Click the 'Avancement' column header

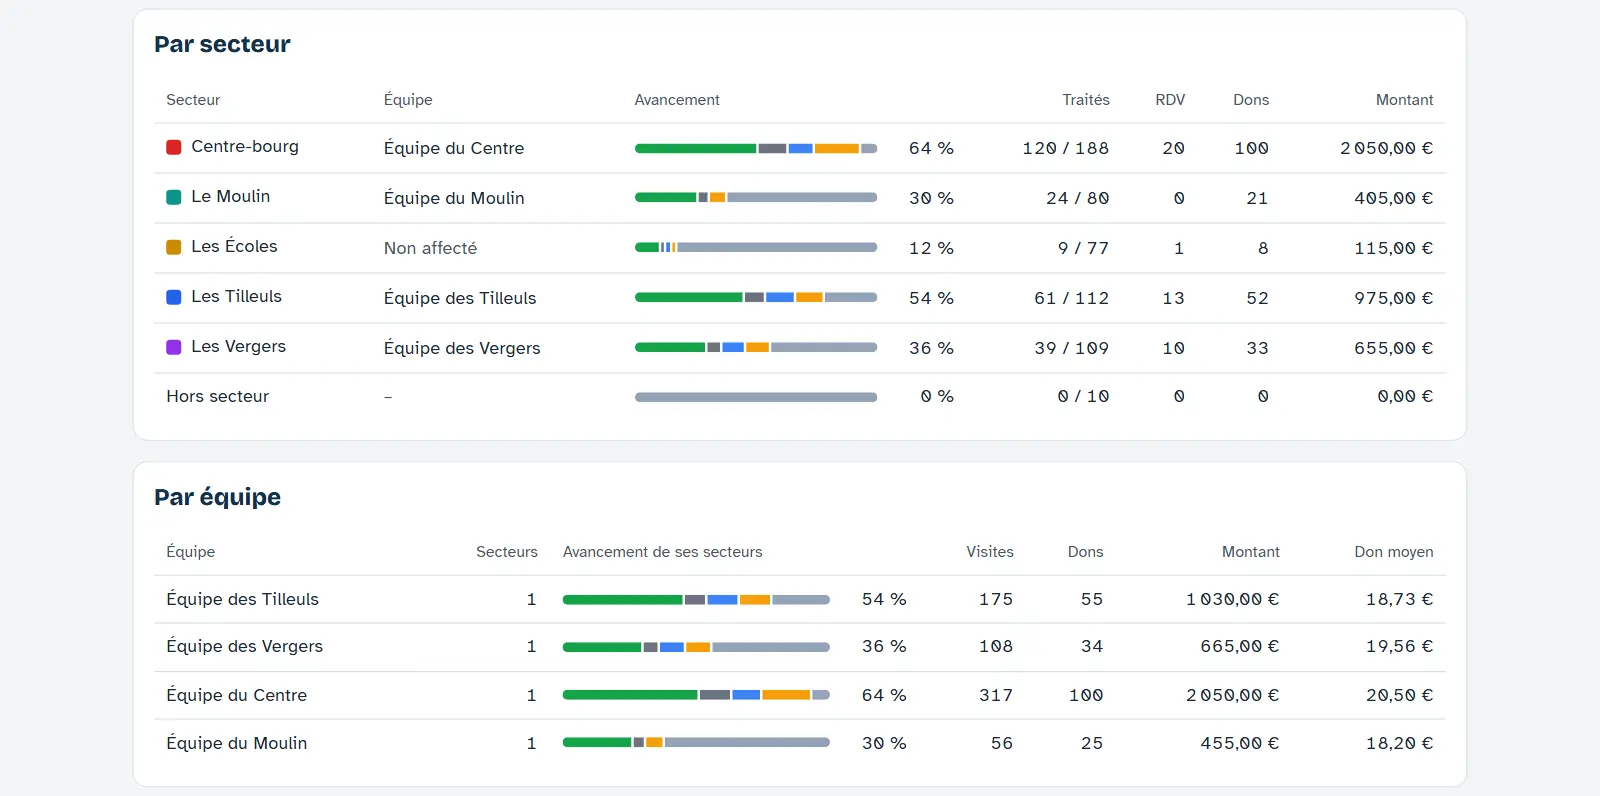click(677, 100)
